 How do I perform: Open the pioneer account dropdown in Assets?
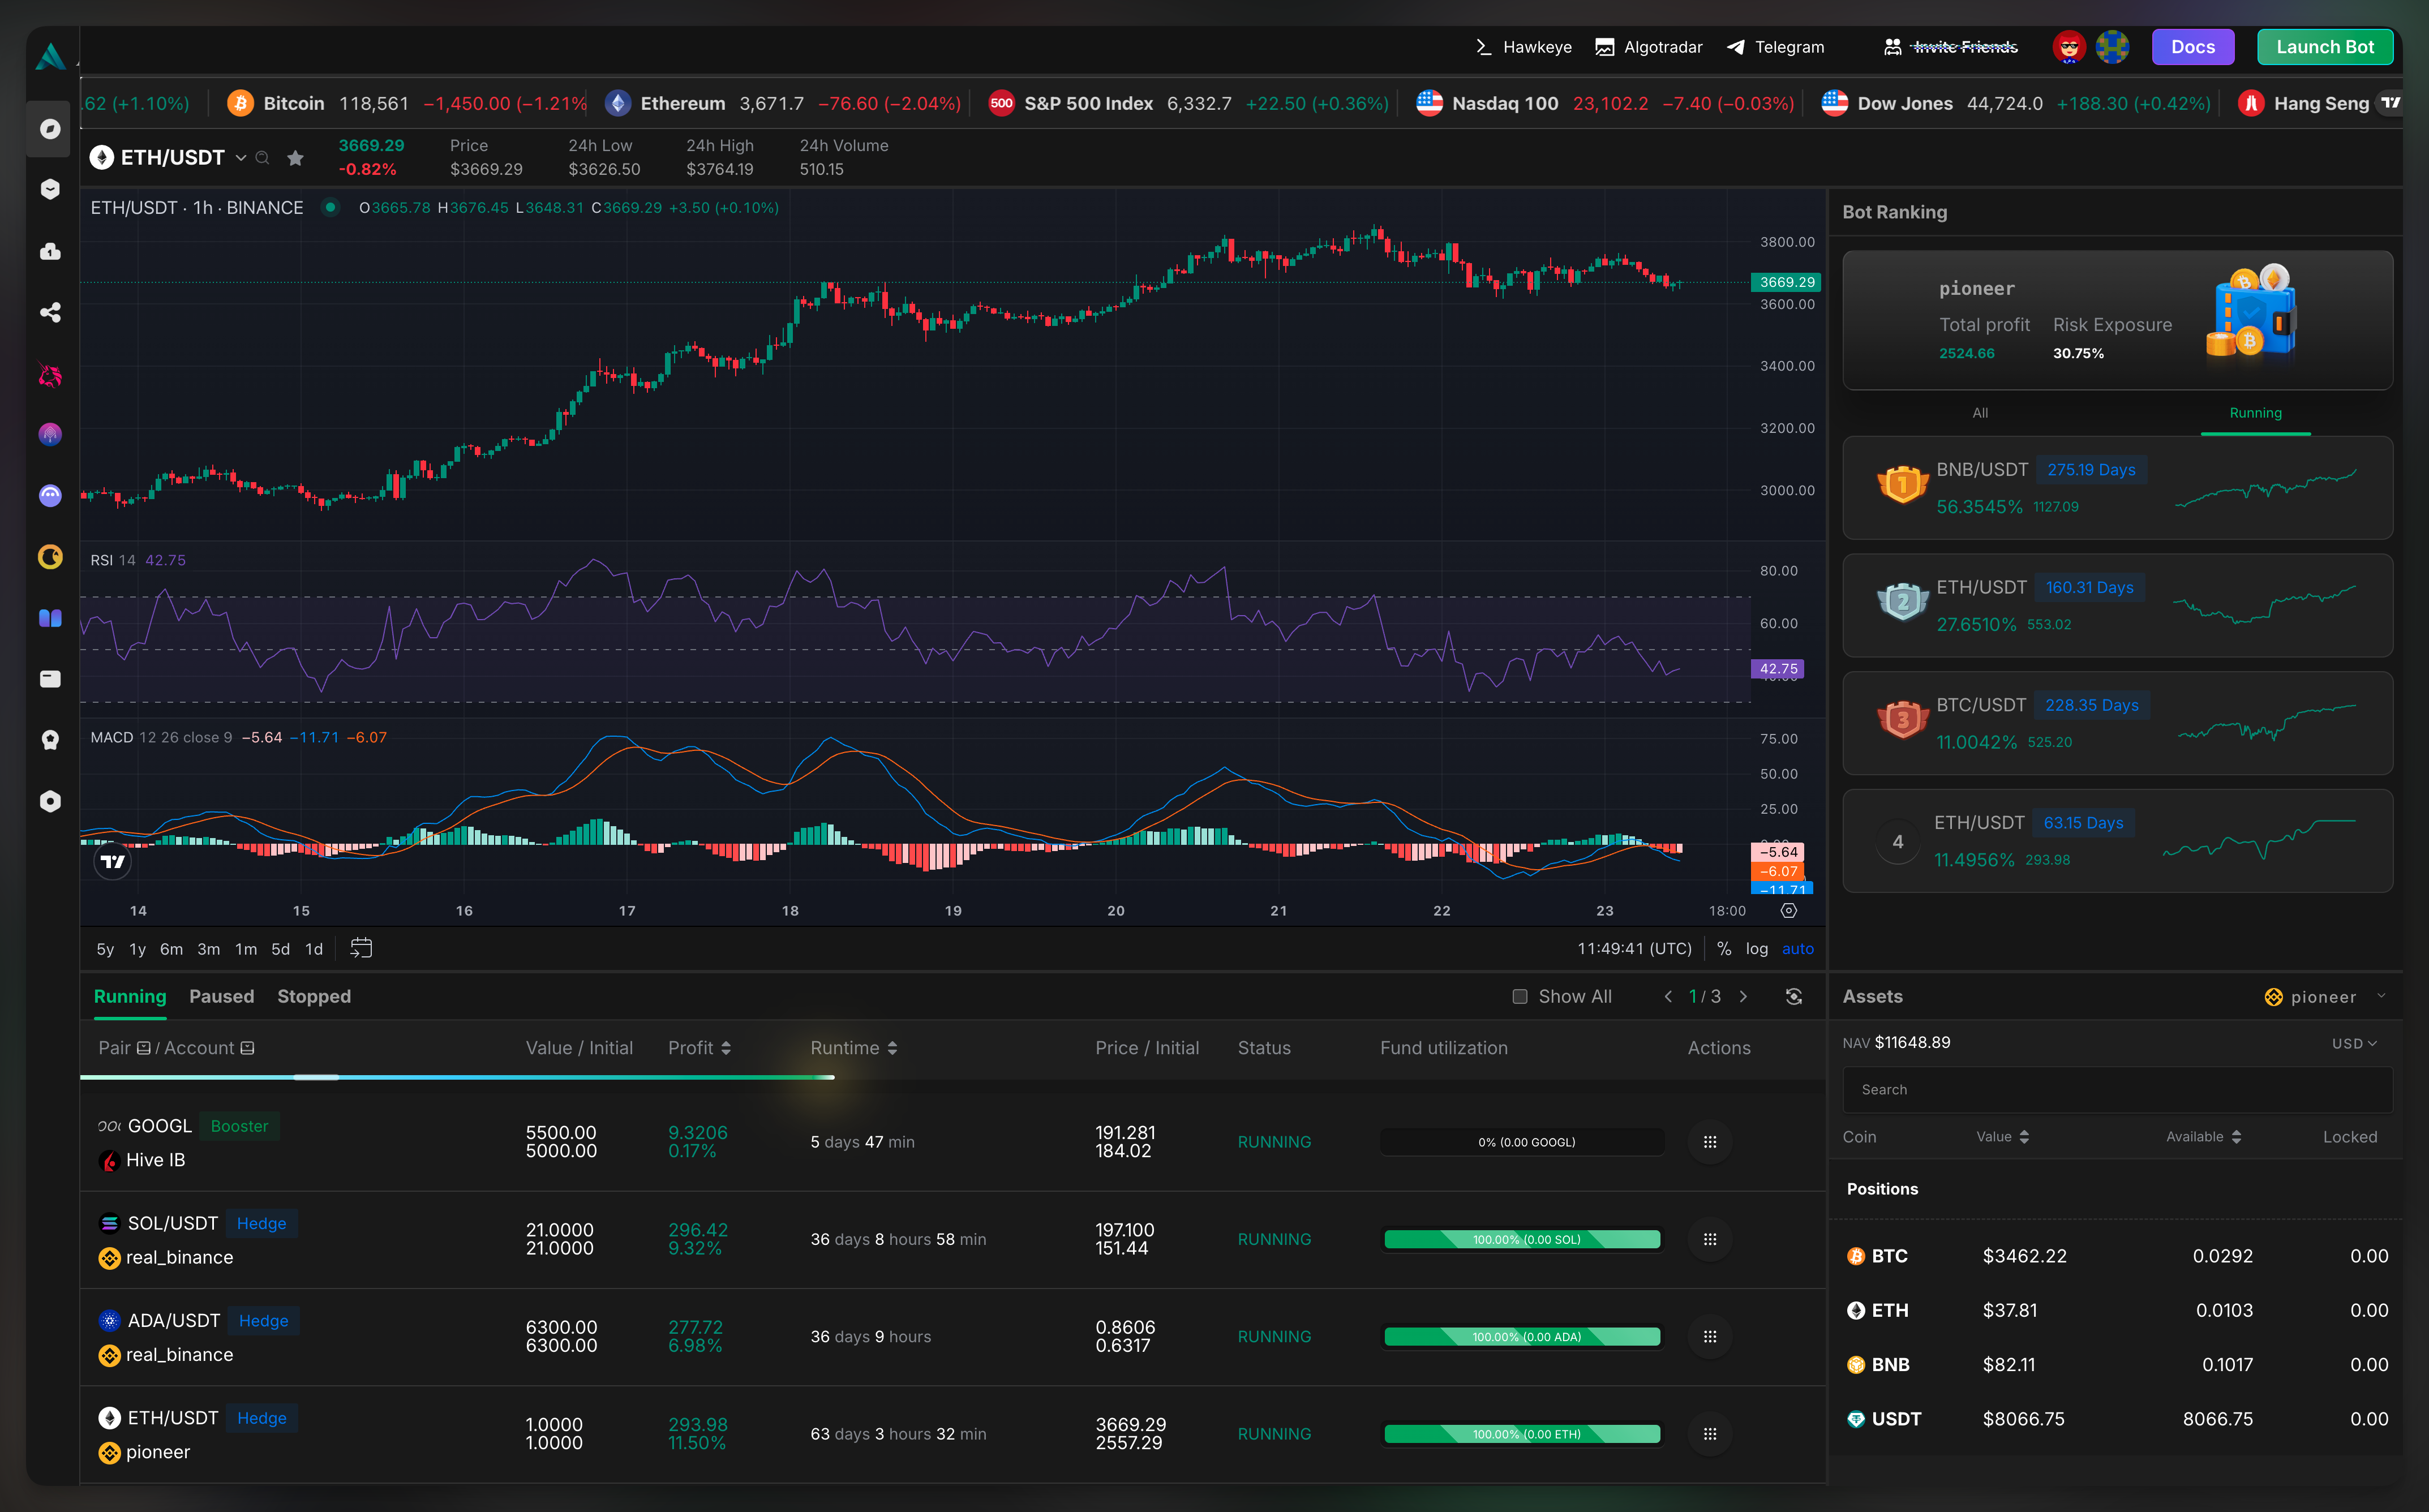pos(2324,997)
